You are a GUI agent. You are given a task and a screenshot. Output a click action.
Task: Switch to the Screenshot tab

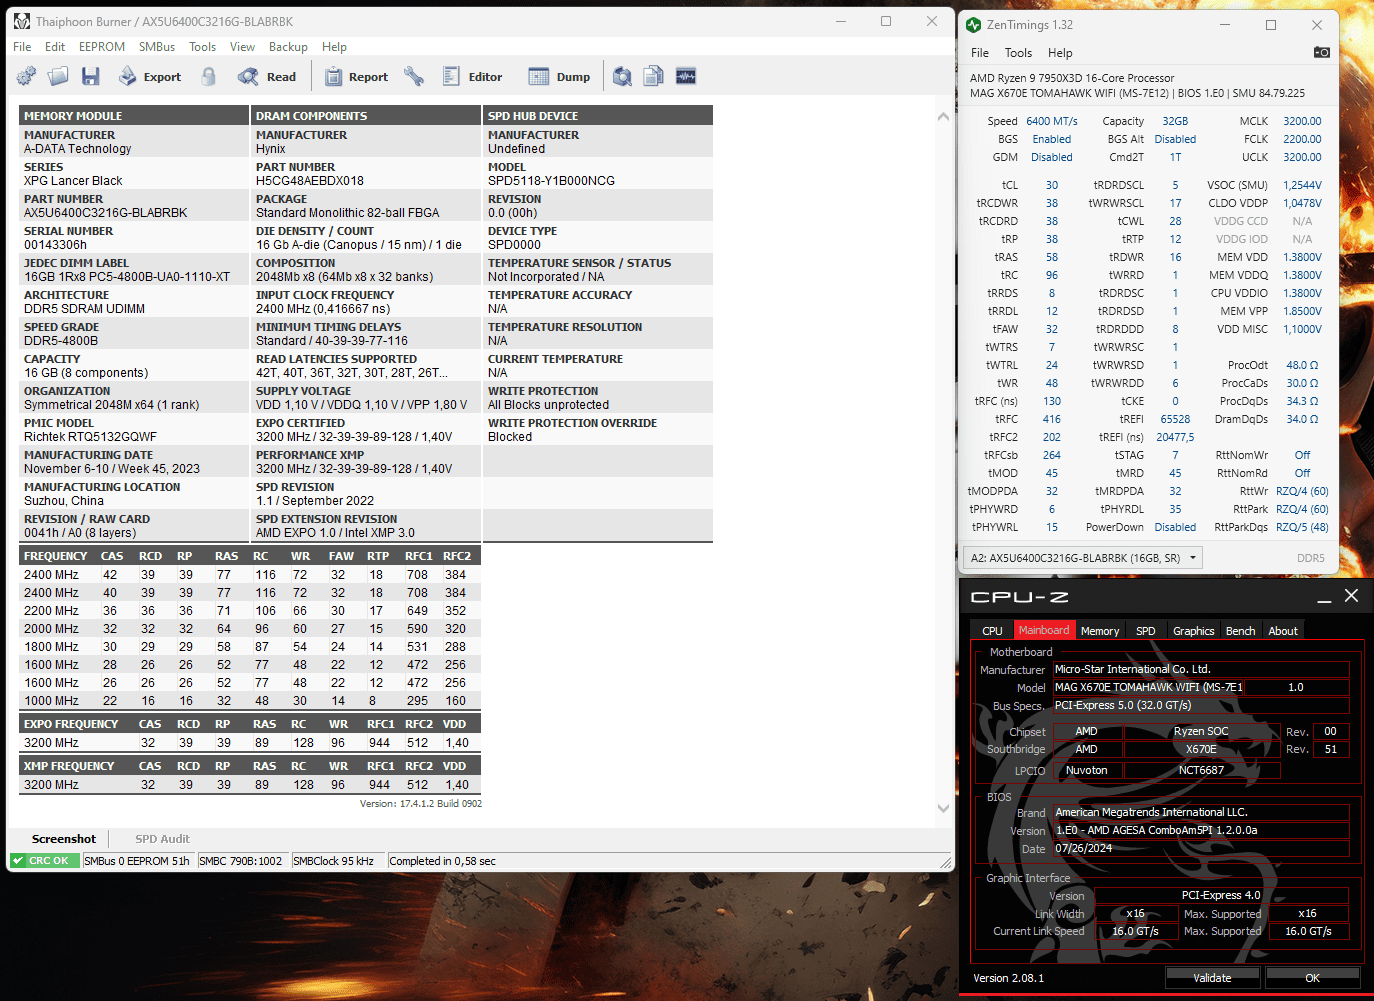[x=64, y=839]
